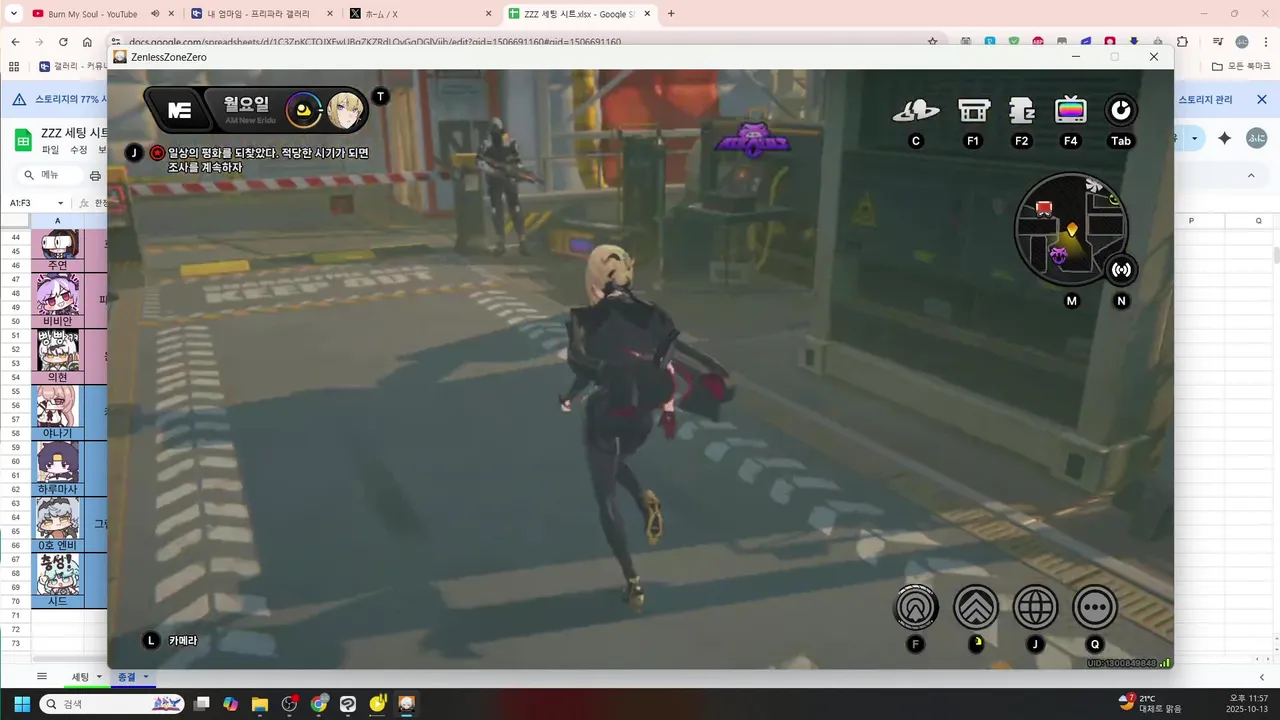Select the ZZZ 세팅 시트.xlsx Google Sheets tab
Screen dimensions: 1280x720
pos(580,14)
